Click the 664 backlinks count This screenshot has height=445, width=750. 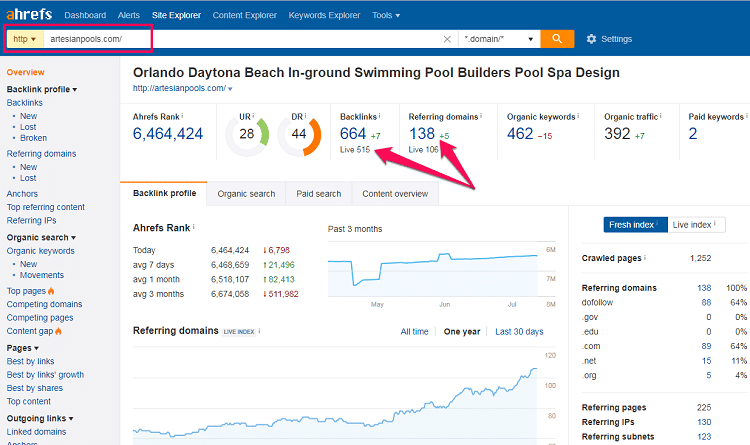point(353,134)
